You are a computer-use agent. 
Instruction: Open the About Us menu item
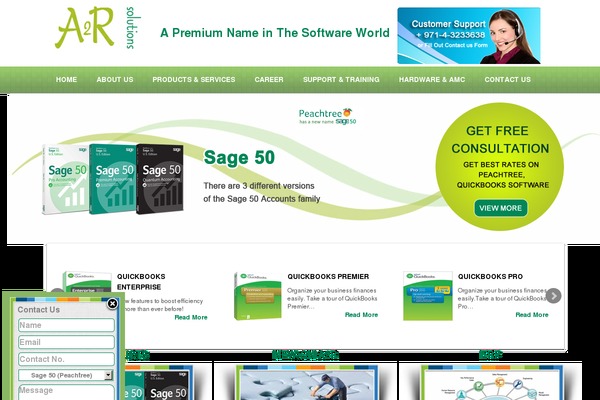coord(115,80)
